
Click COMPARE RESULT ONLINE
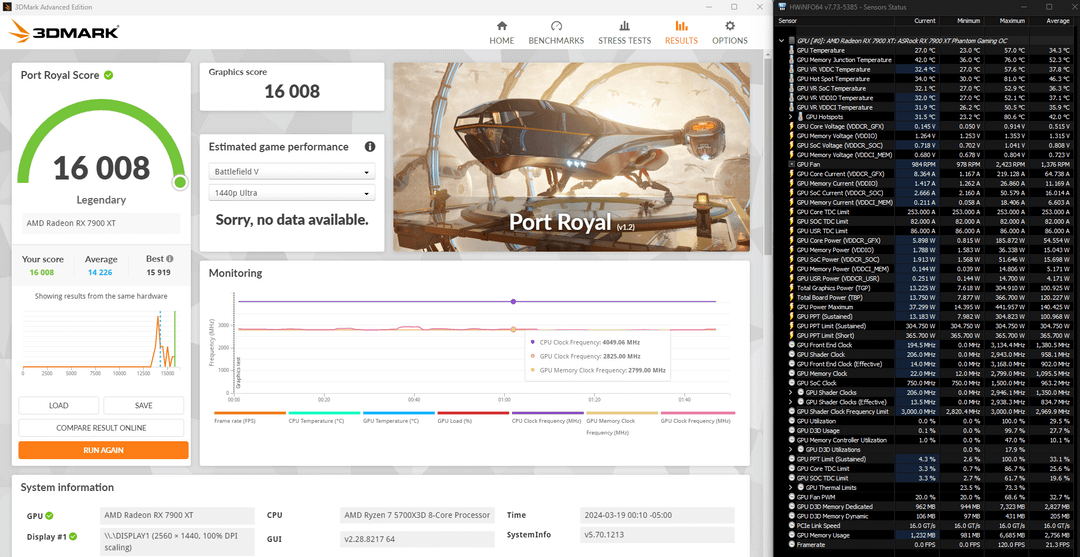point(101,428)
